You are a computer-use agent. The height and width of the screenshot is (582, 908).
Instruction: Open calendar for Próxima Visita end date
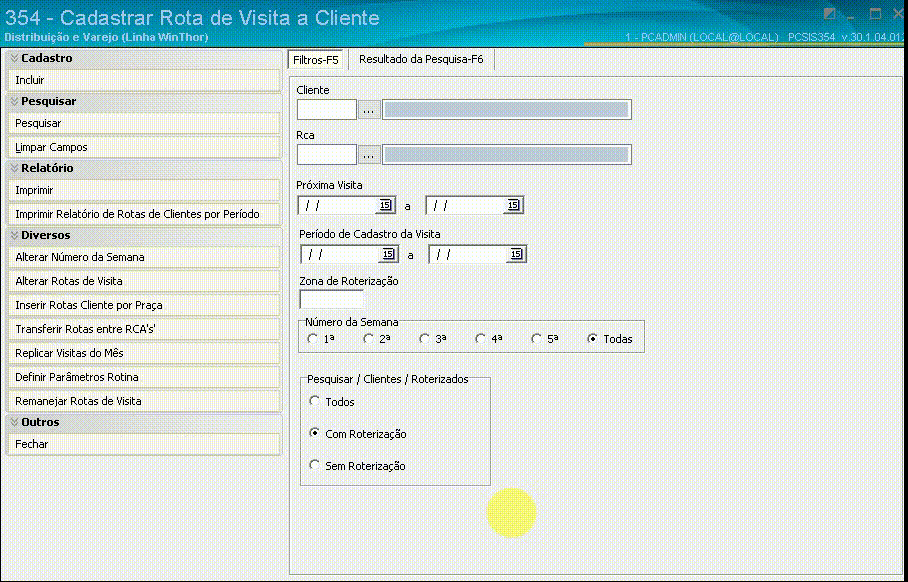[x=514, y=206]
